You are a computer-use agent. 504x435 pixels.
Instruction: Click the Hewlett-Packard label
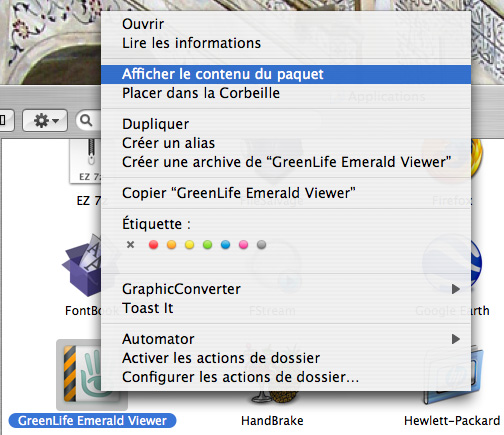tap(452, 421)
